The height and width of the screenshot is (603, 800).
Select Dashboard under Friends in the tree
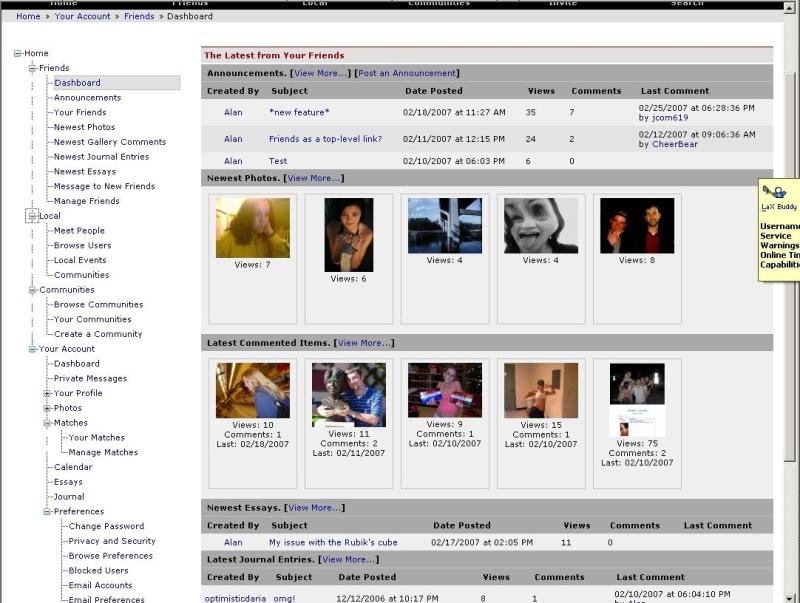78,83
